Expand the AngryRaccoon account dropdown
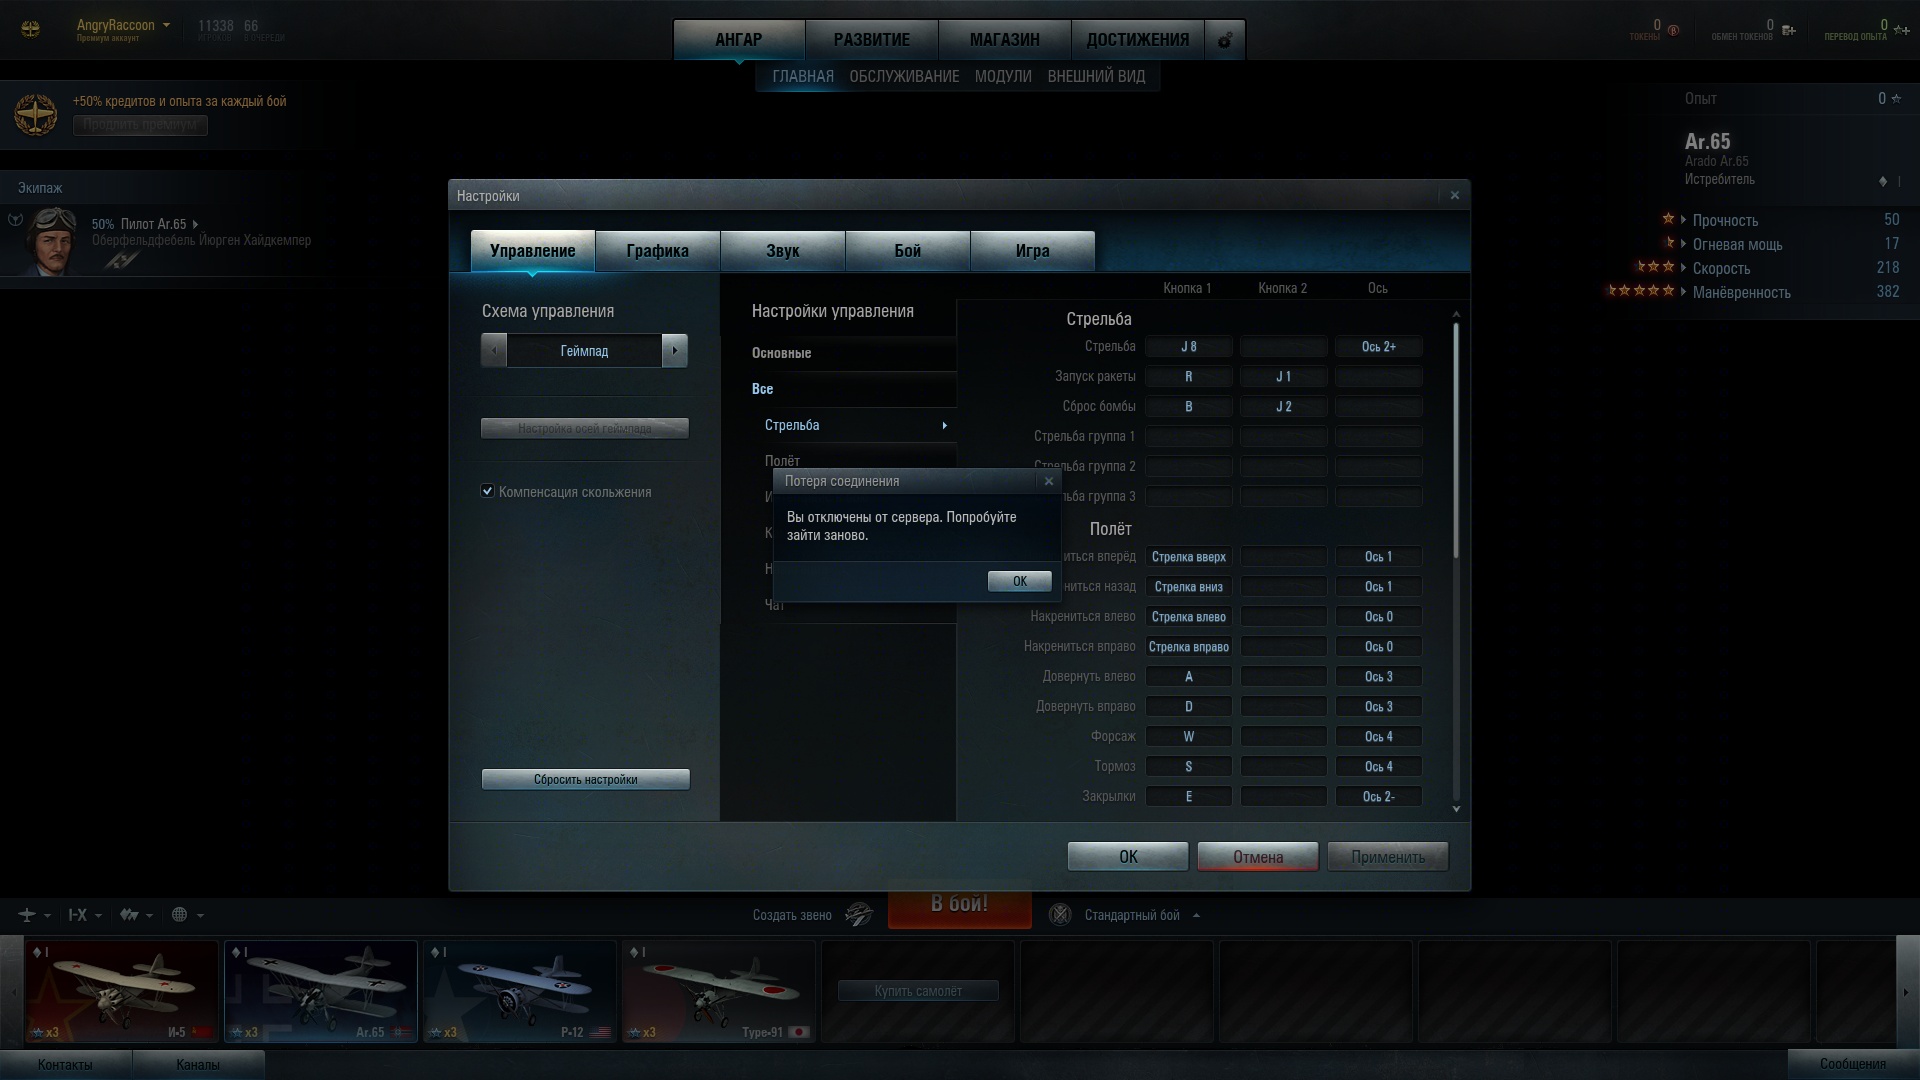This screenshot has height=1080, width=1920. coord(166,25)
